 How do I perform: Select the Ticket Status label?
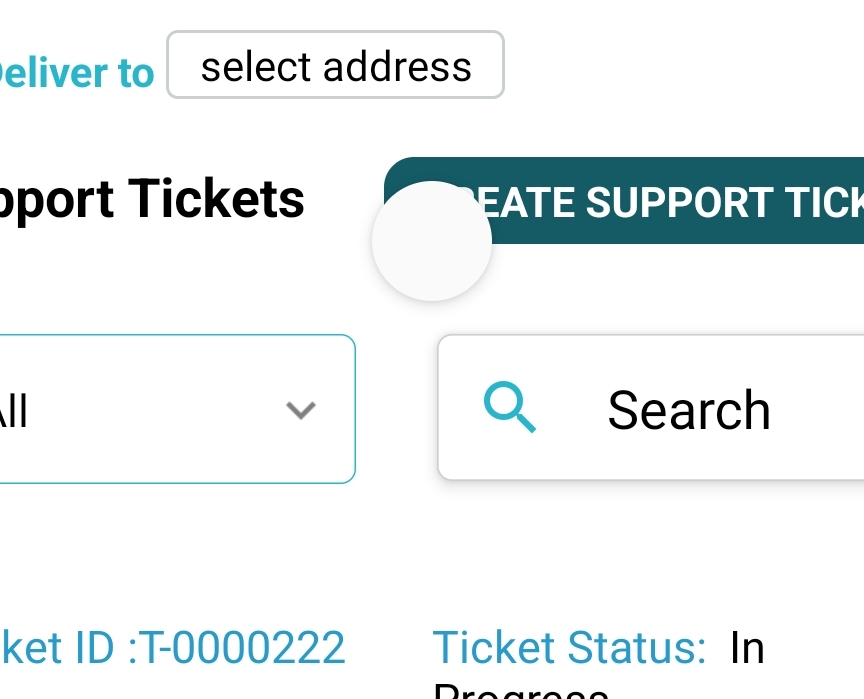[569, 647]
